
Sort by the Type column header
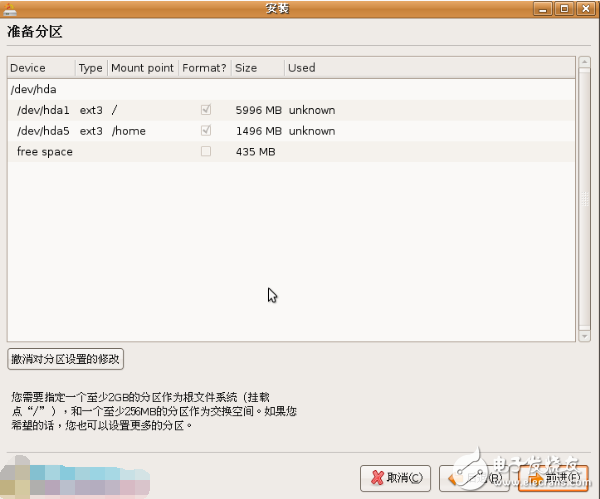point(91,68)
